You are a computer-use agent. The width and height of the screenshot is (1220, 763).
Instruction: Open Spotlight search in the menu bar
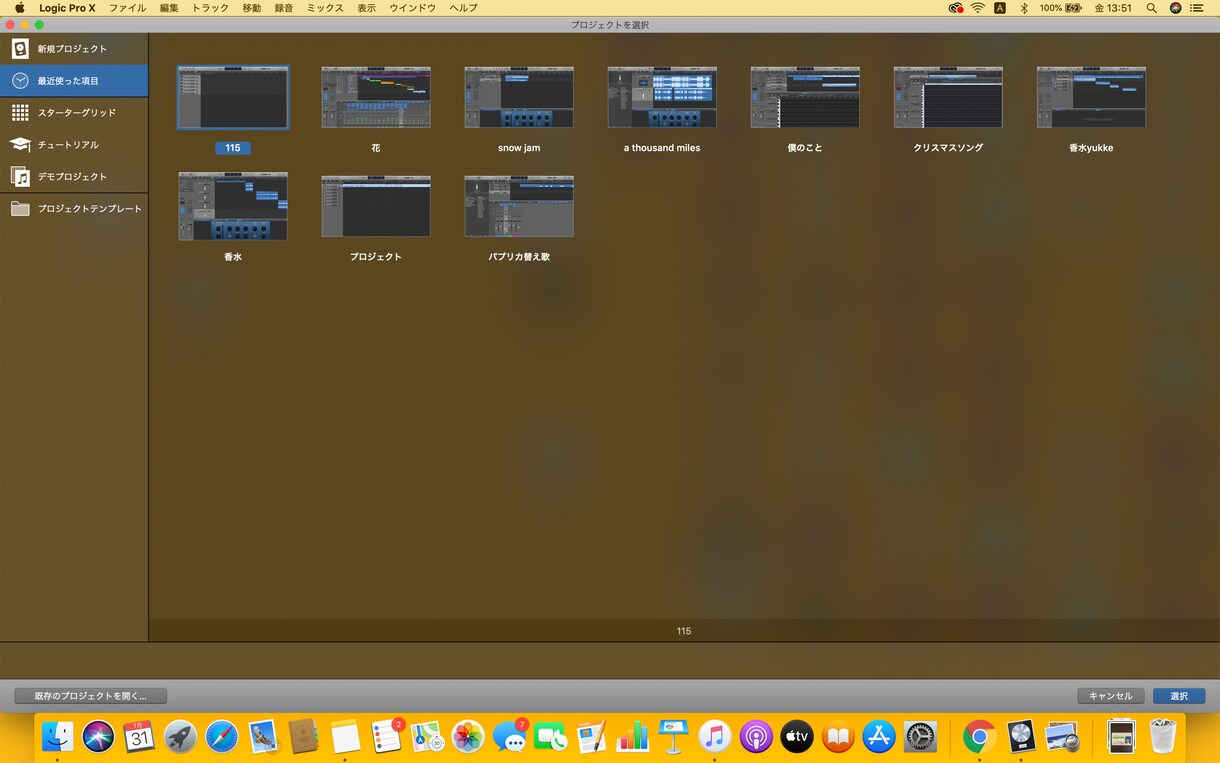pyautogui.click(x=1152, y=8)
